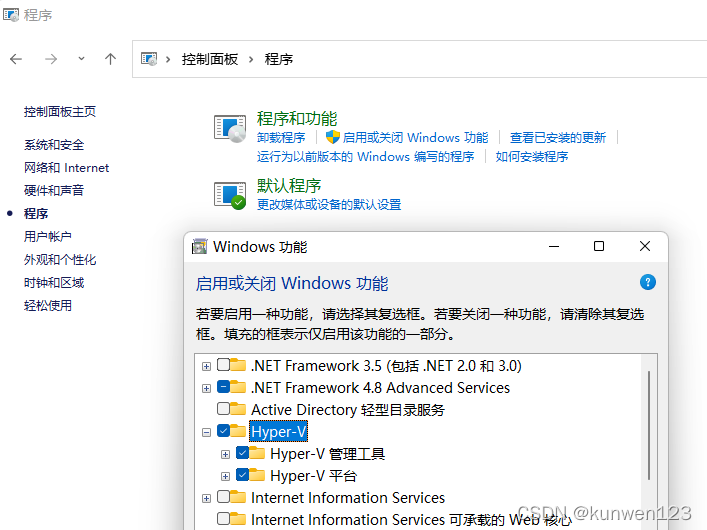Uncheck Hyper-V 管理工具 checkbox
This screenshot has height=530, width=707.
coord(243,452)
